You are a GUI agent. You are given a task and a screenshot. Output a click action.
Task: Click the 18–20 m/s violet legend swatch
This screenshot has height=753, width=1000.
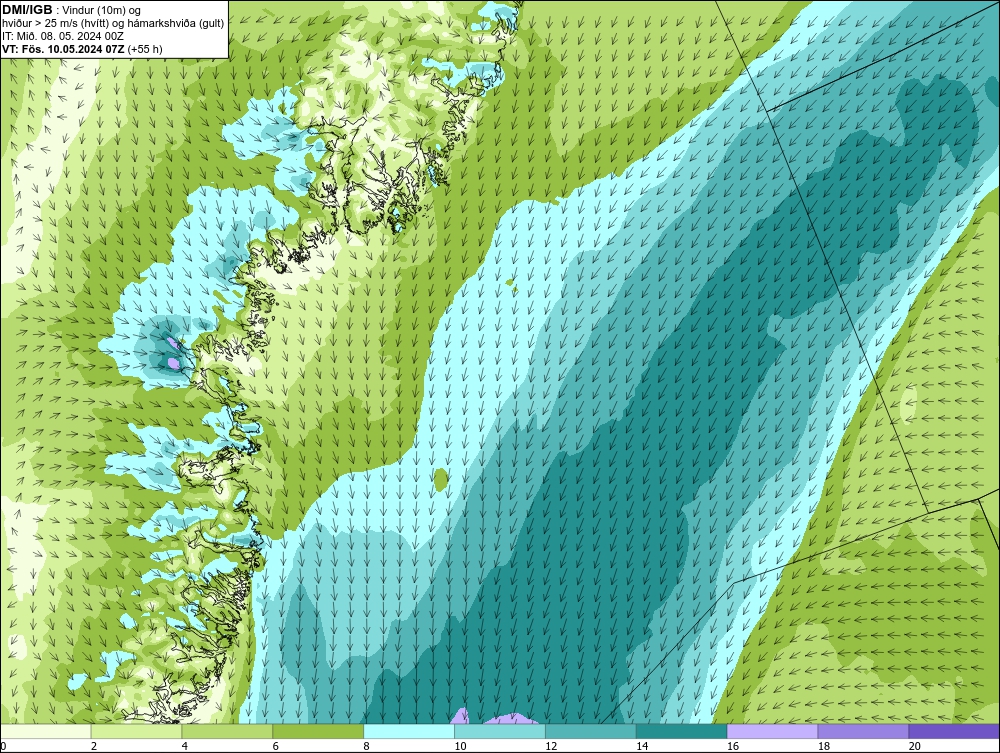[x=864, y=731]
